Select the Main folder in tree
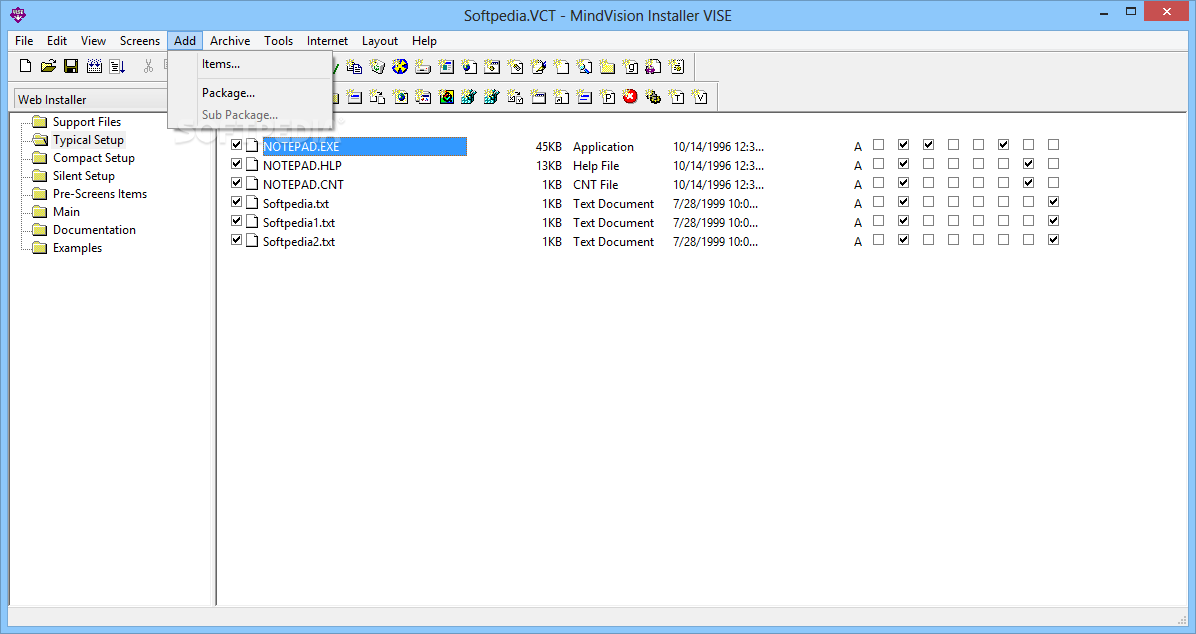This screenshot has height=634, width=1196. pos(66,212)
